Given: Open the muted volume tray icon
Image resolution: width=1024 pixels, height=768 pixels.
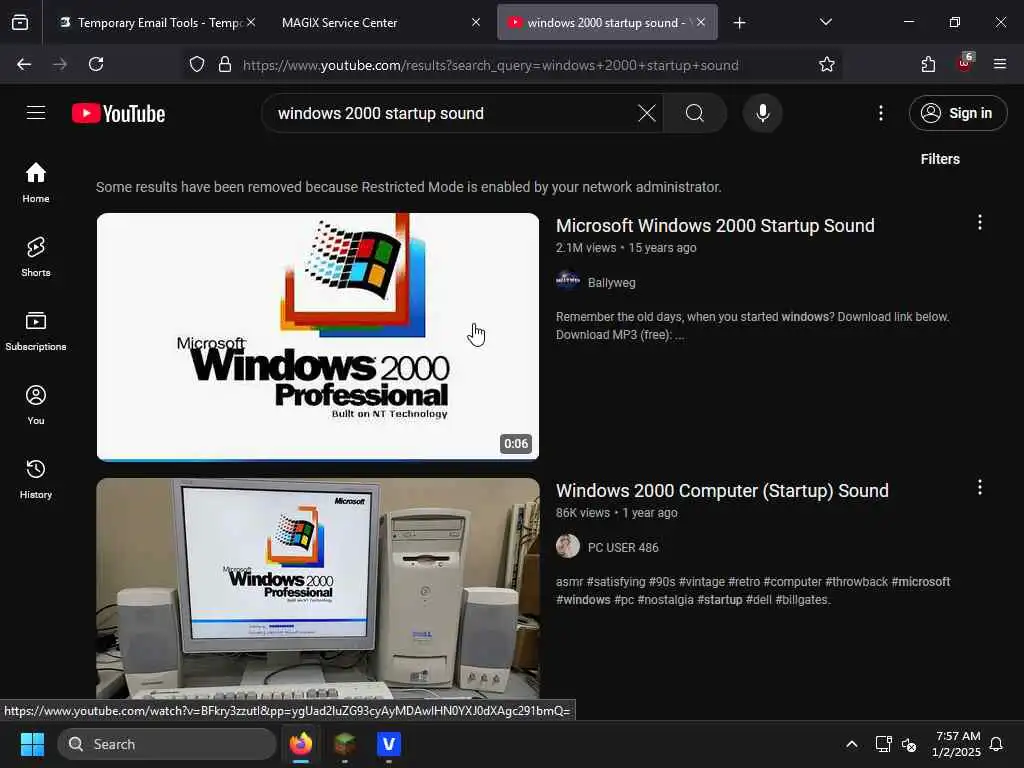Looking at the screenshot, I should pyautogui.click(x=909, y=744).
